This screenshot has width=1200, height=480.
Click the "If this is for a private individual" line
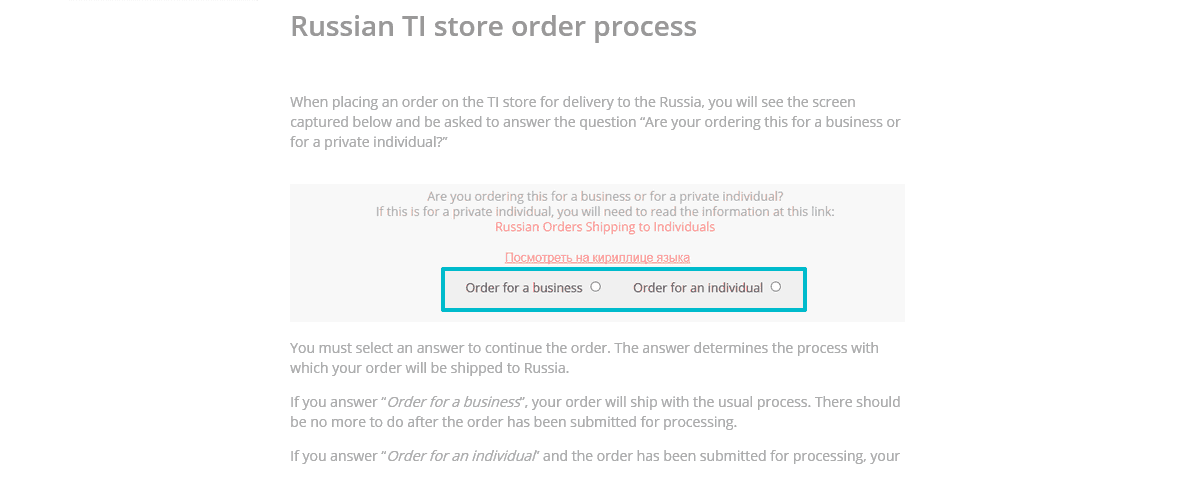coord(604,211)
